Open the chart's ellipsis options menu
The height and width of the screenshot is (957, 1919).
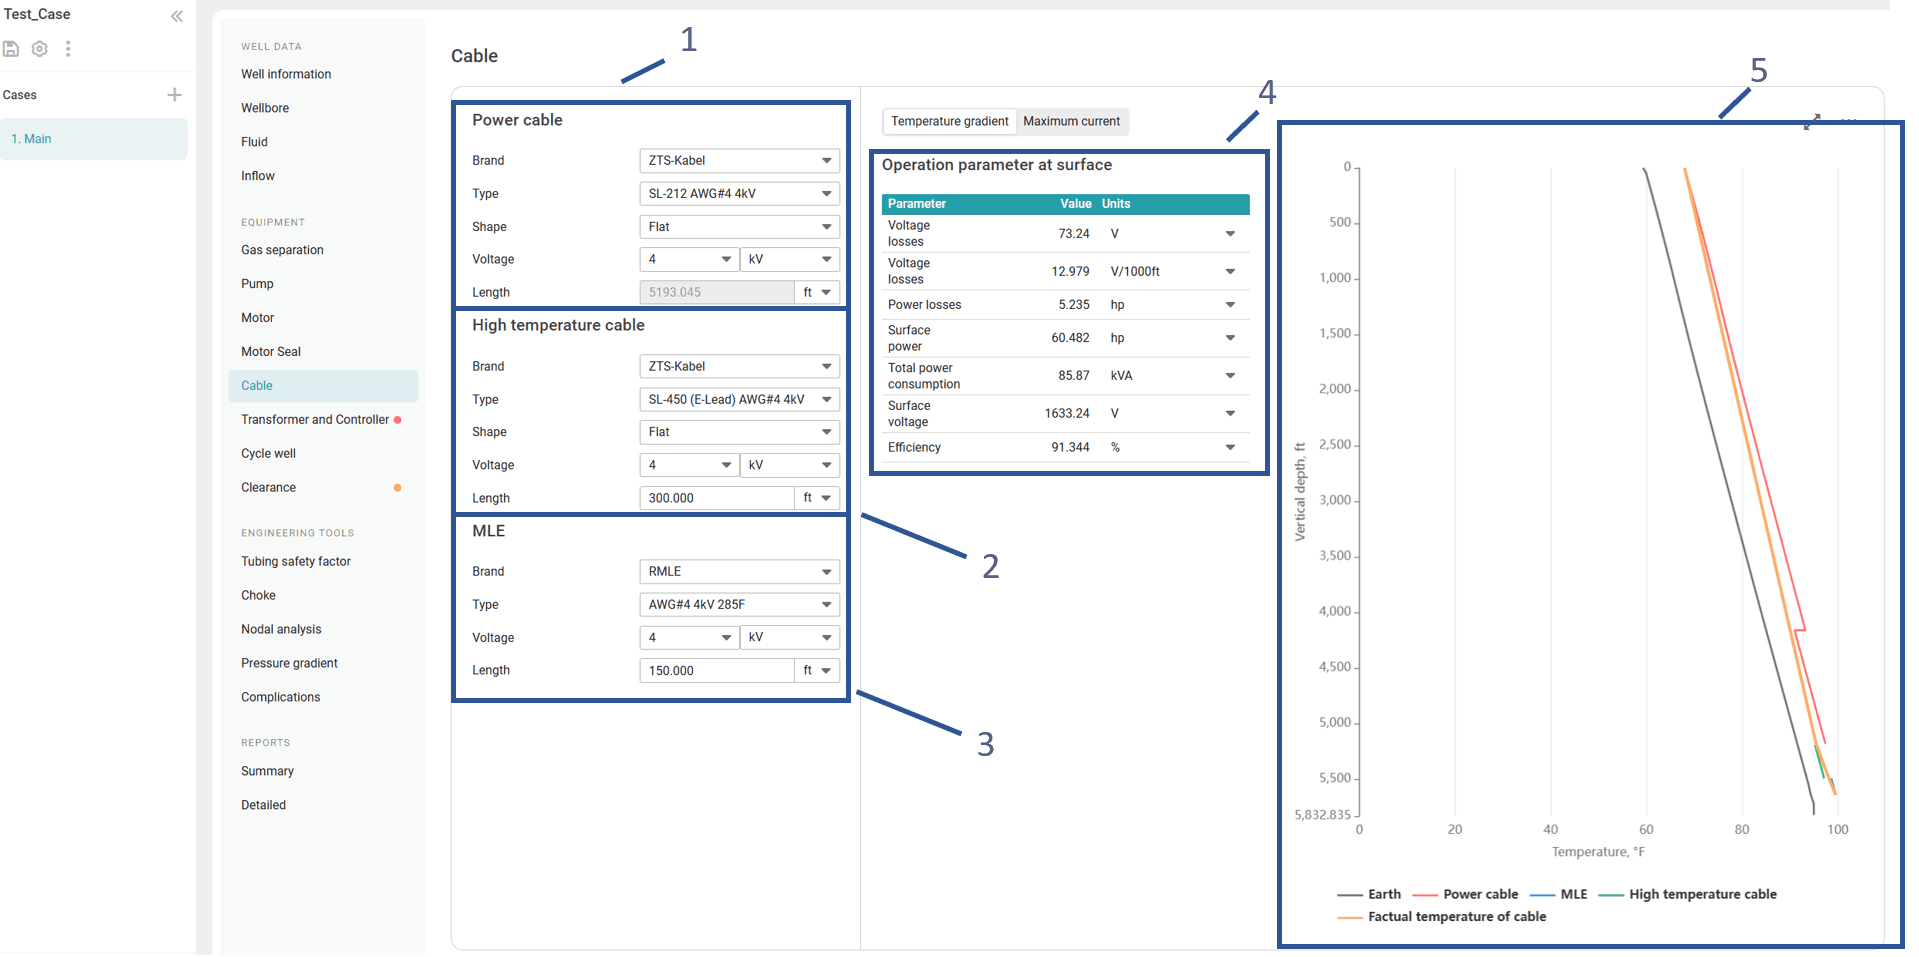pos(1848,121)
